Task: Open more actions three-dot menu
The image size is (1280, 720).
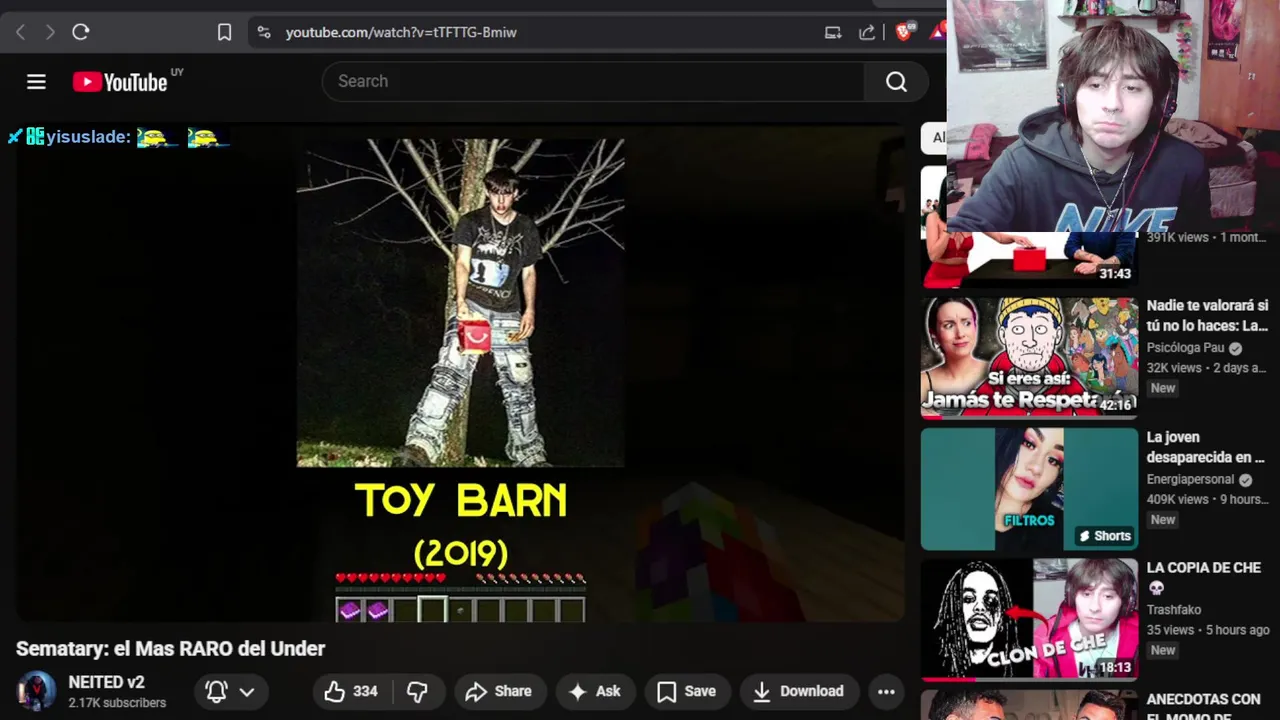Action: click(886, 691)
